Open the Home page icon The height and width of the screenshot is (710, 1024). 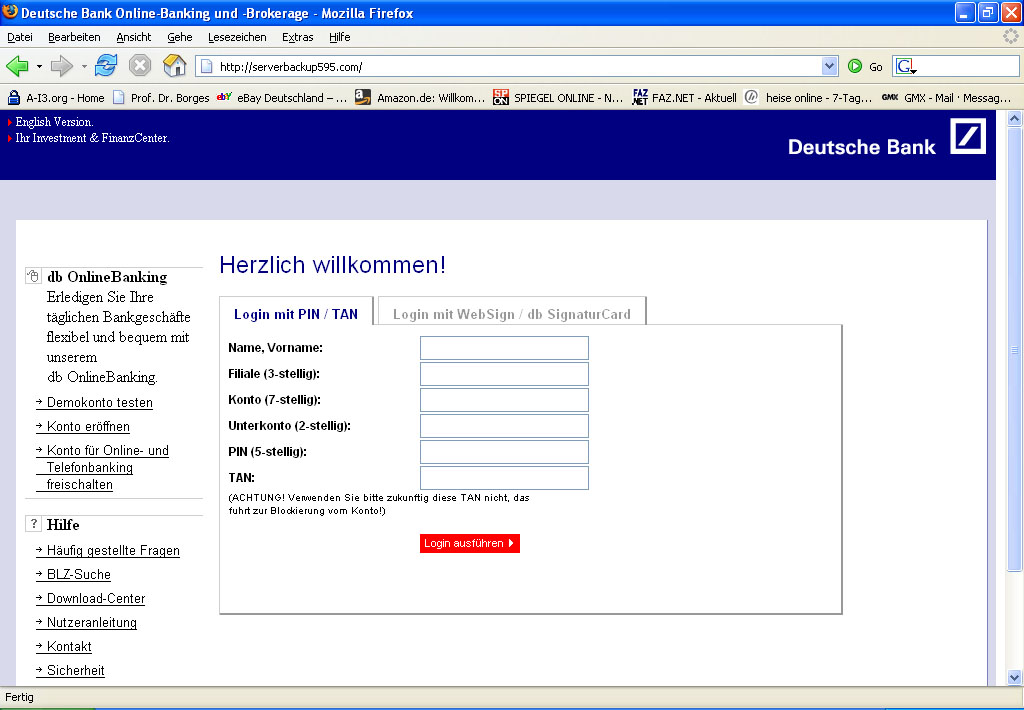pyautogui.click(x=174, y=65)
